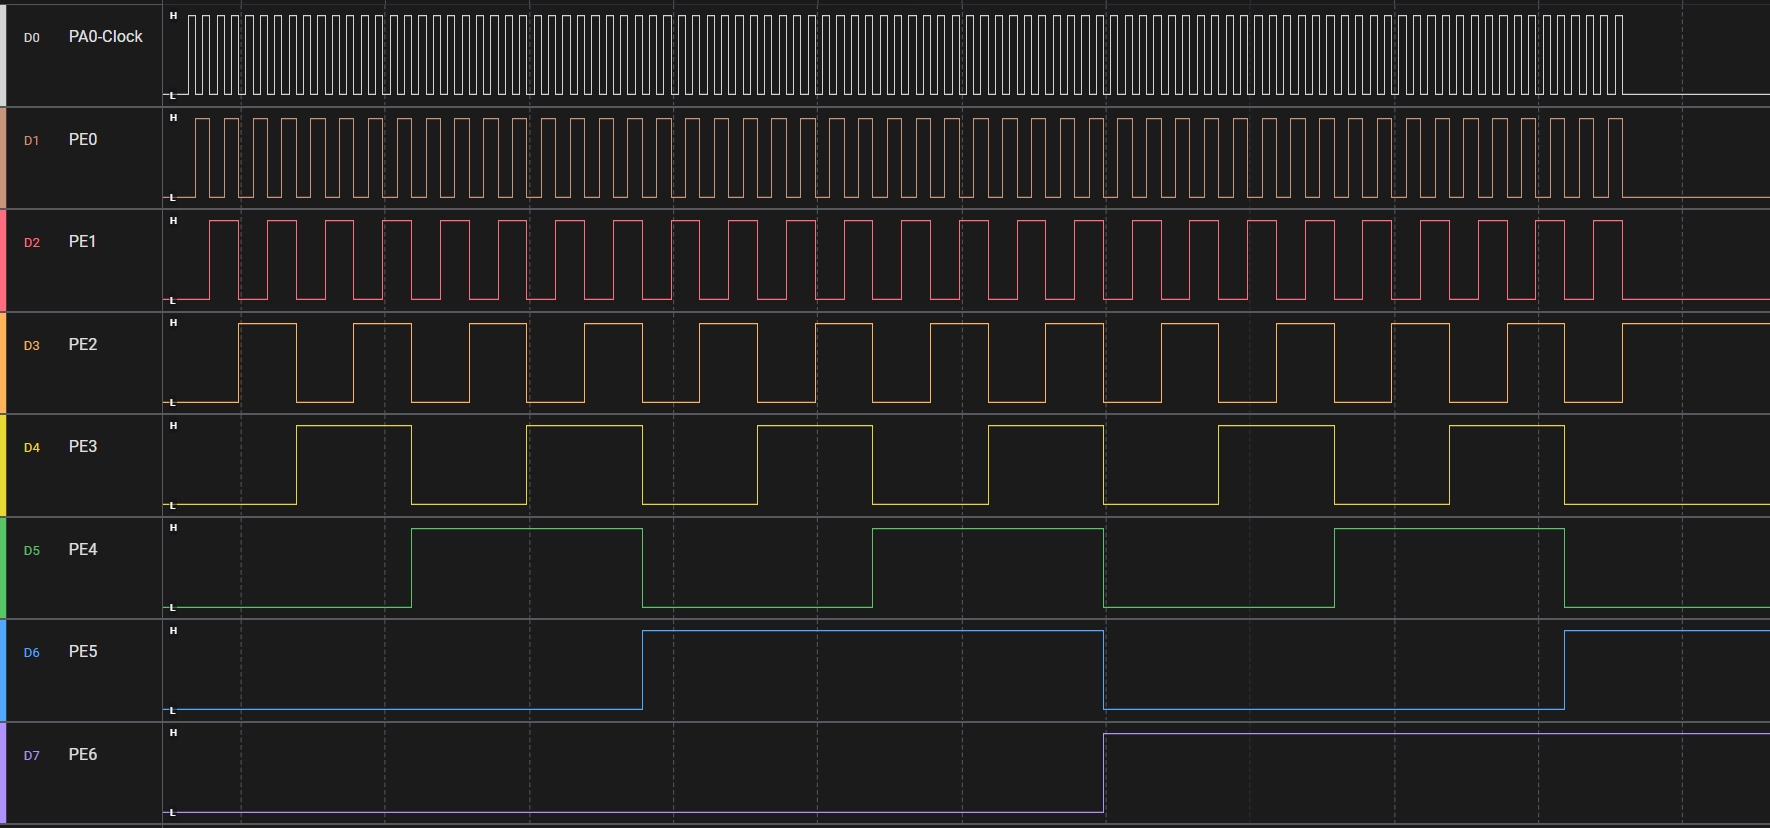Click the first high pulse on PE3
This screenshot has width=1770, height=828.
[353, 427]
